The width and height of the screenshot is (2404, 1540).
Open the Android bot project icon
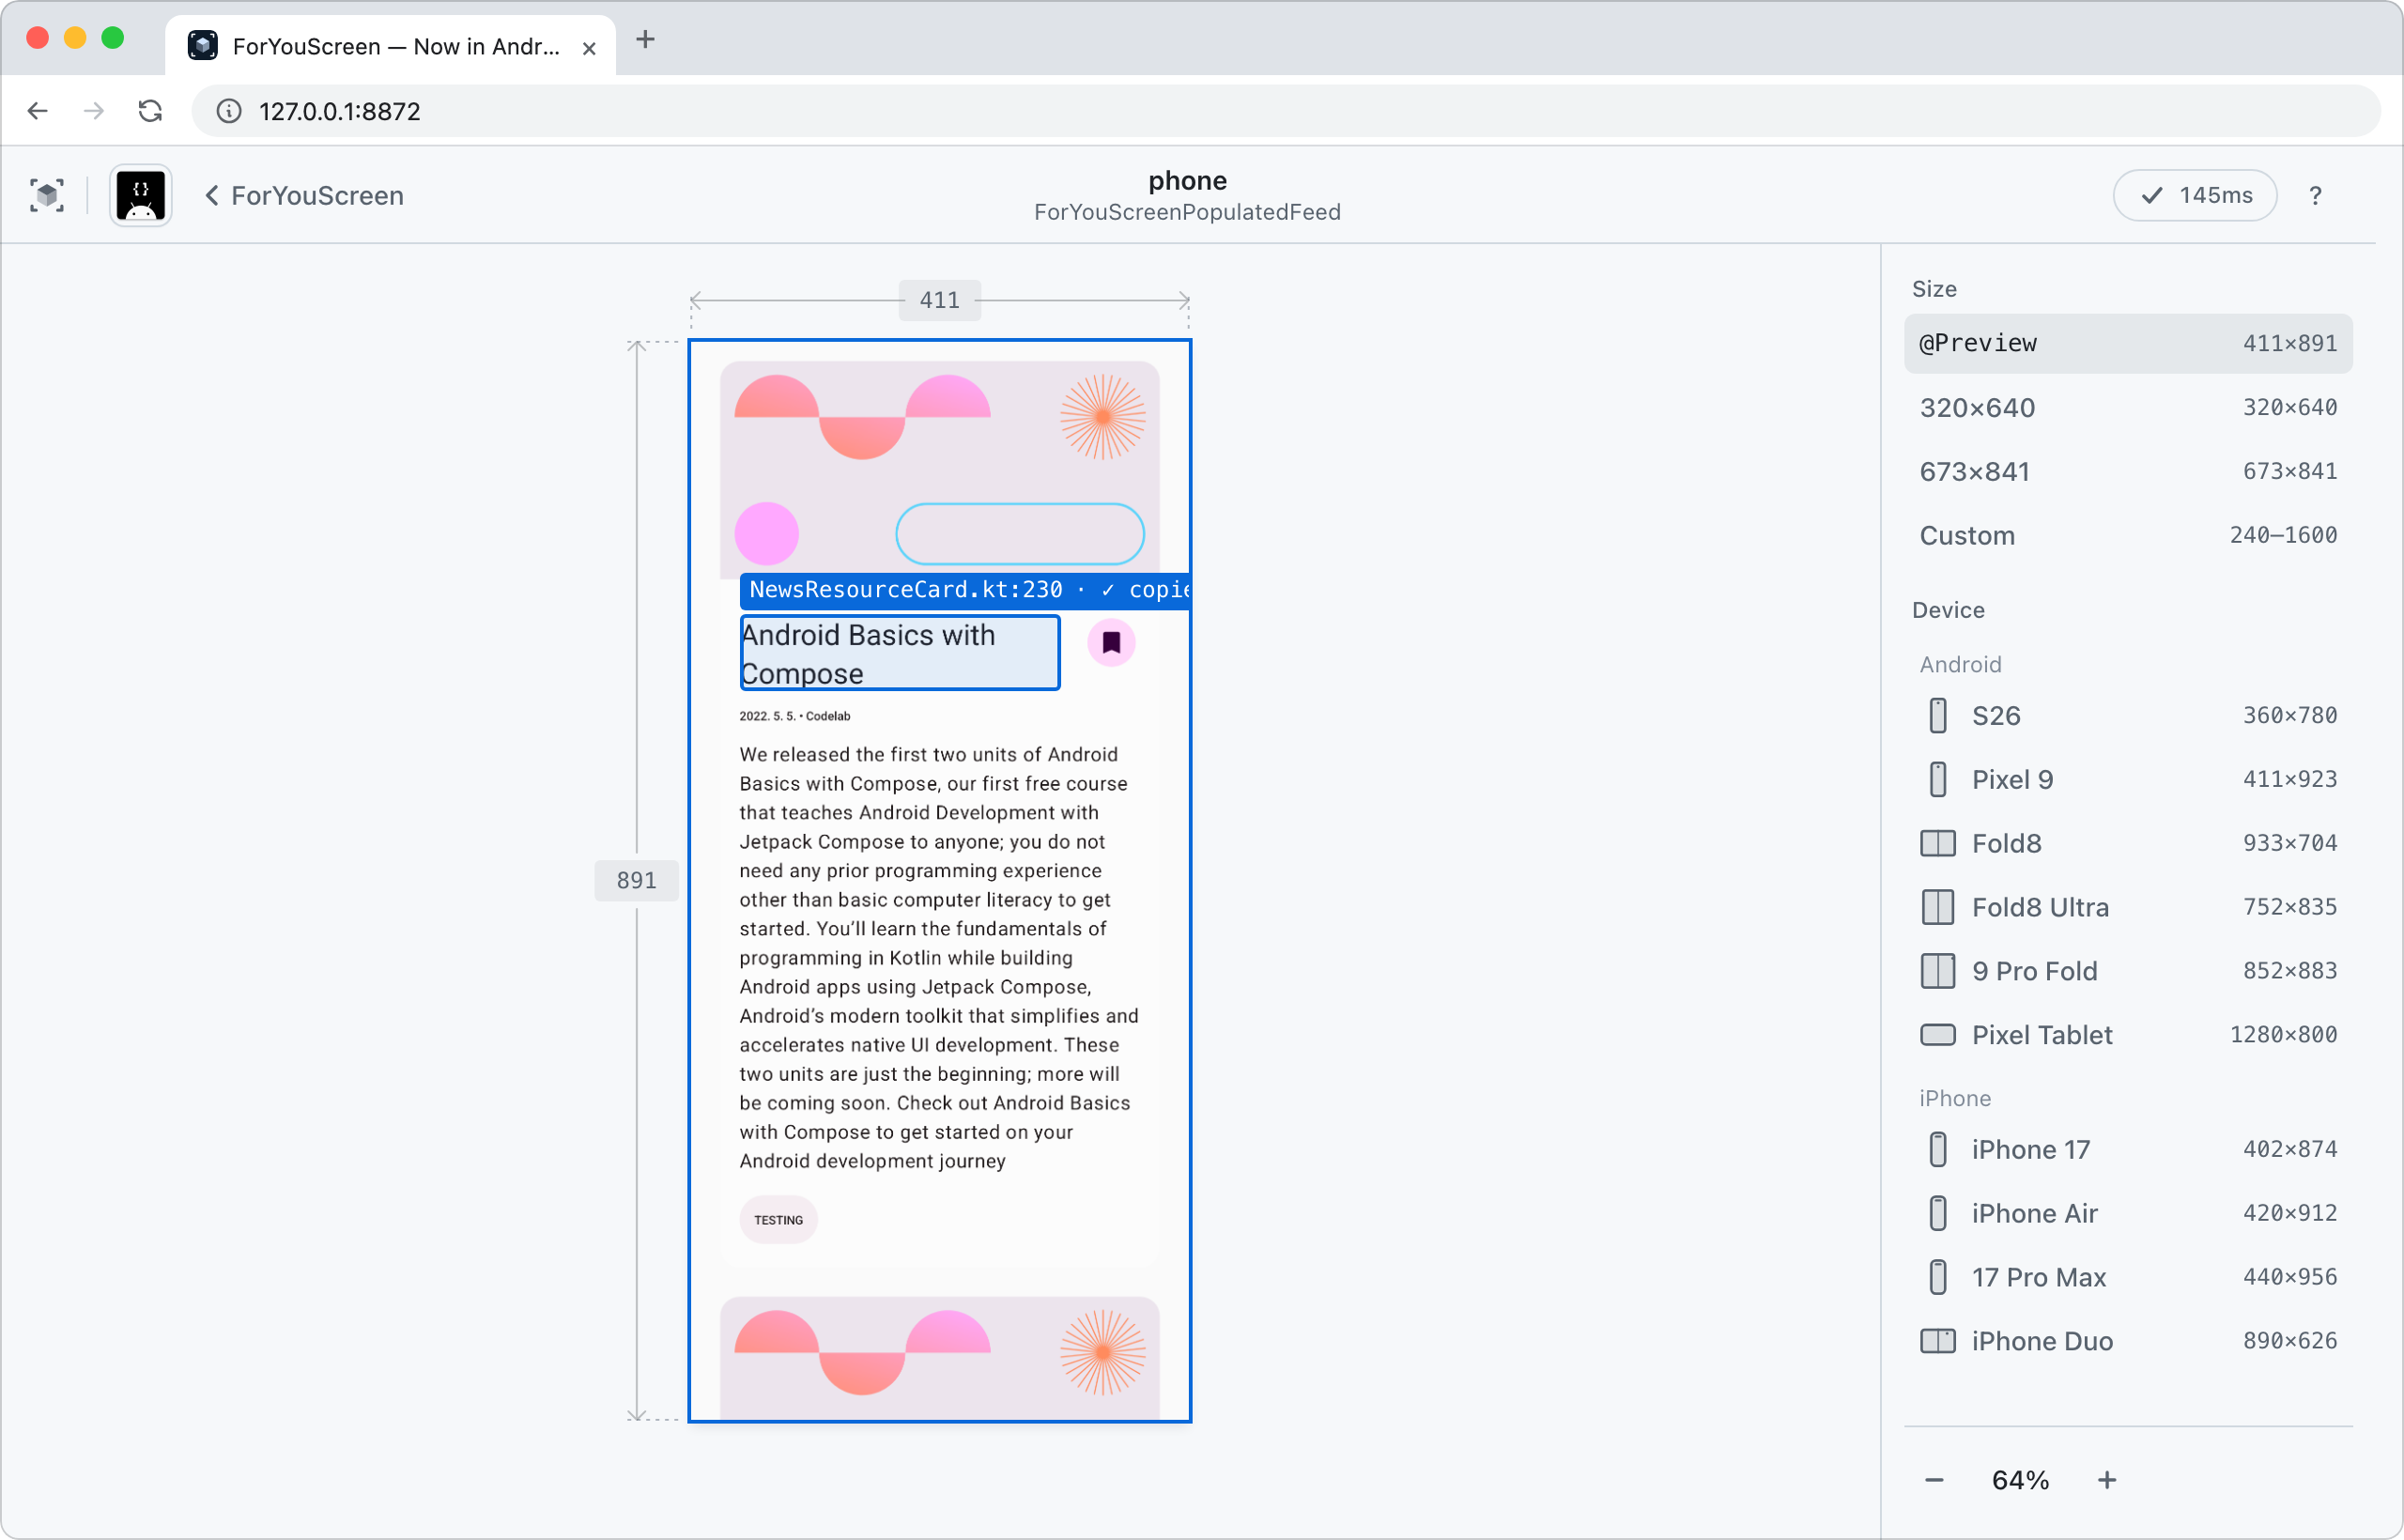point(140,195)
